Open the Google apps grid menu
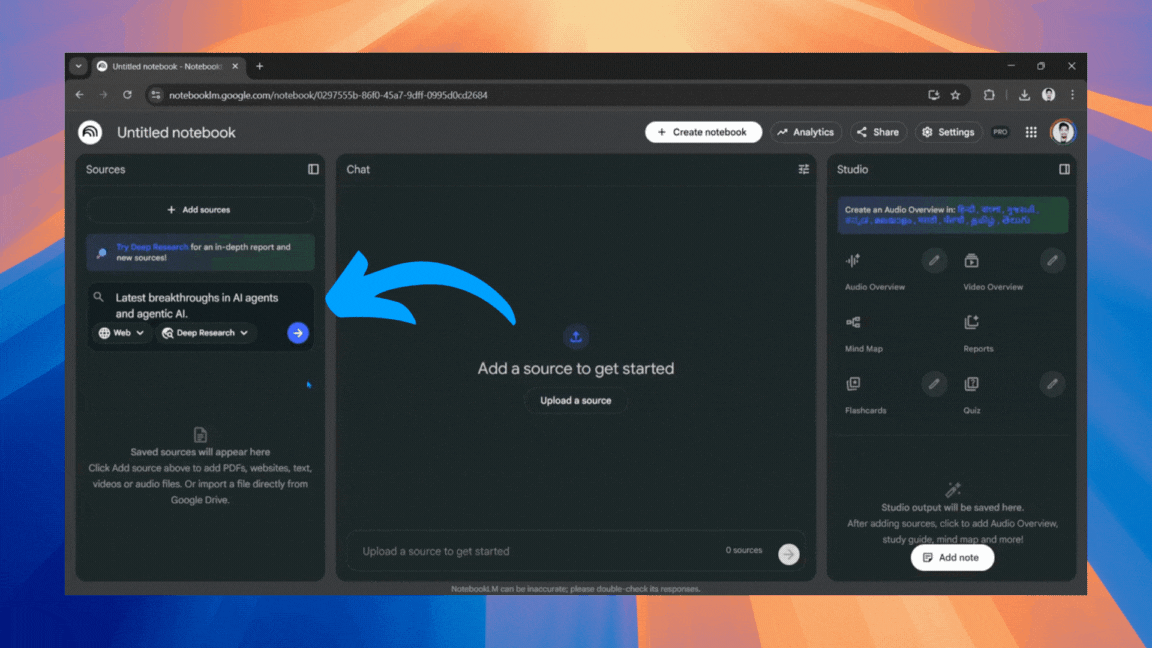 click(x=1030, y=131)
